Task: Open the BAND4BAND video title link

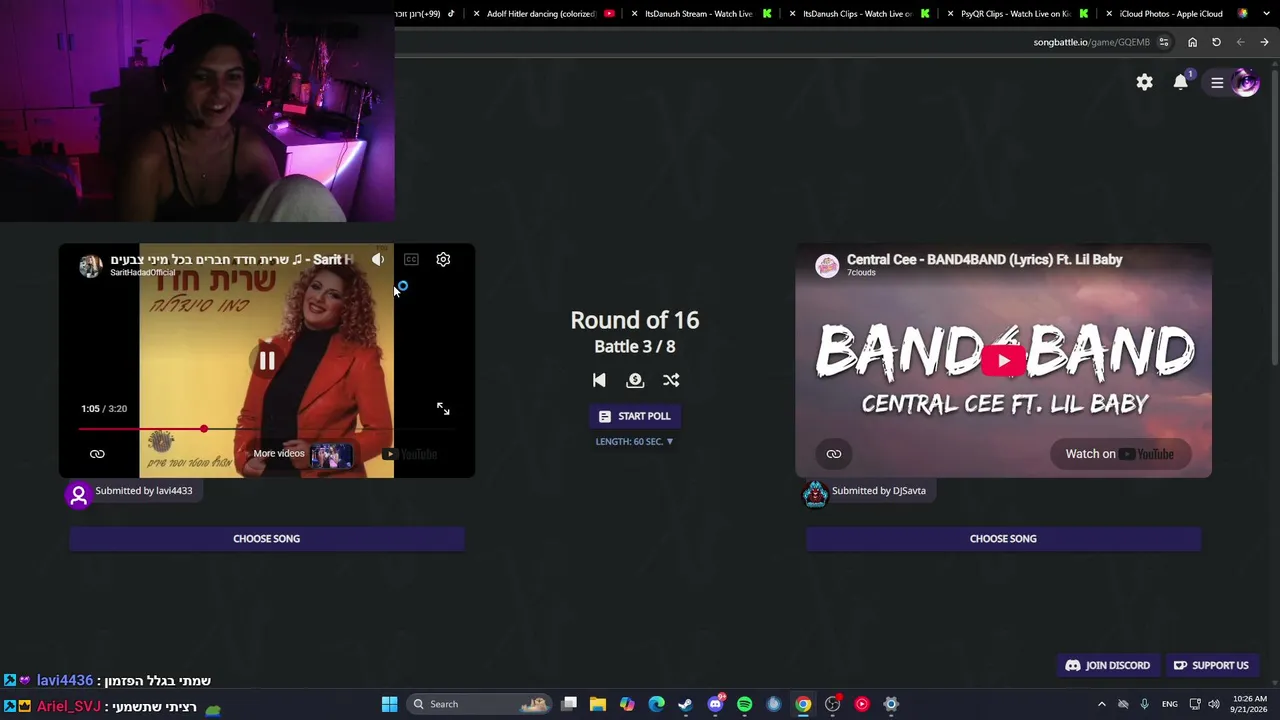Action: pos(984,259)
